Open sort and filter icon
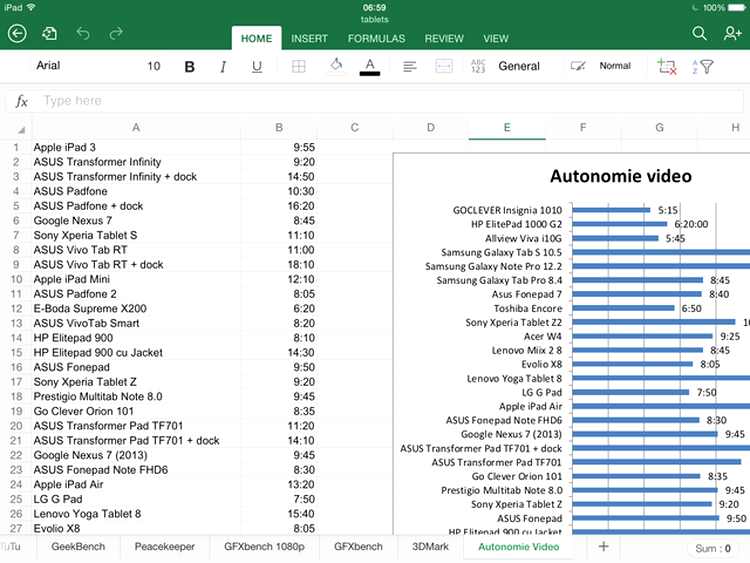Image resolution: width=750 pixels, height=563 pixels. [702, 66]
